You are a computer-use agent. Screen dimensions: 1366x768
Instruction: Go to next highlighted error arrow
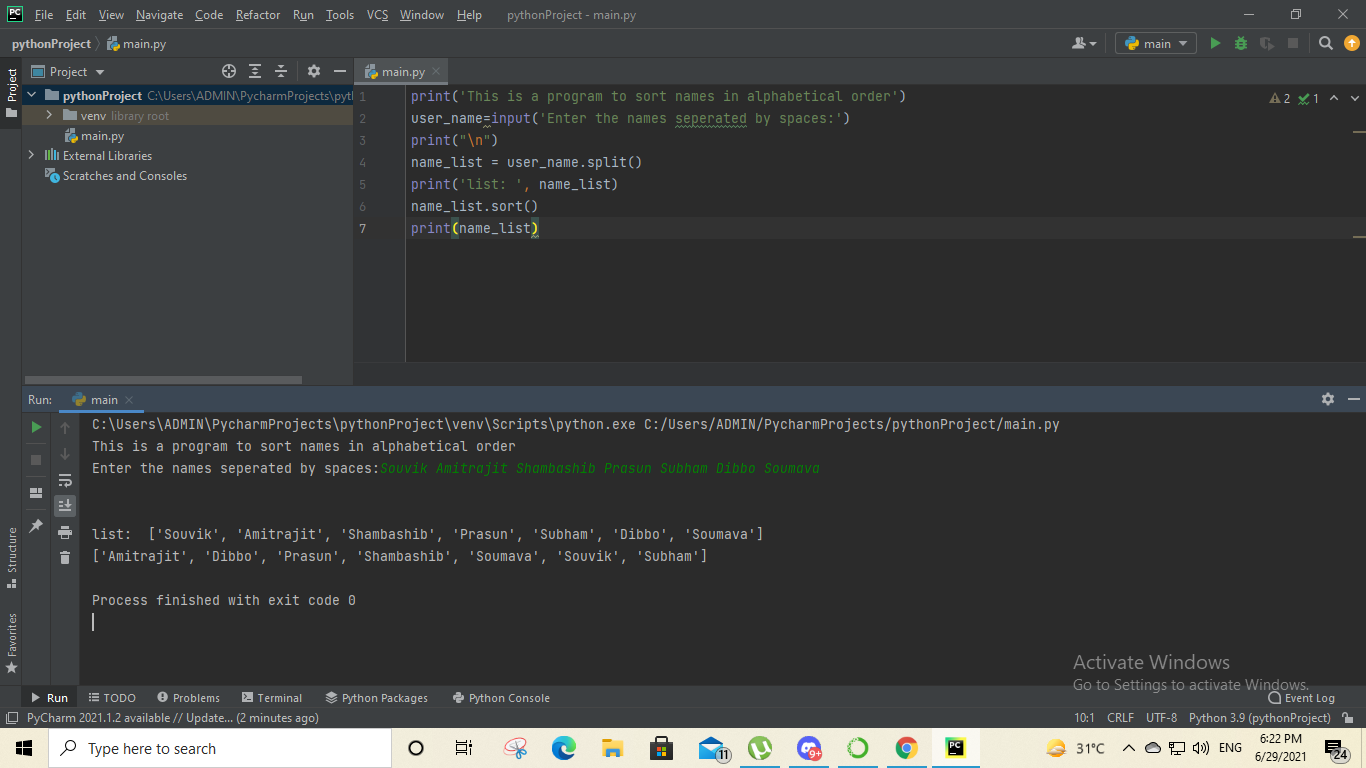pyautogui.click(x=1355, y=99)
